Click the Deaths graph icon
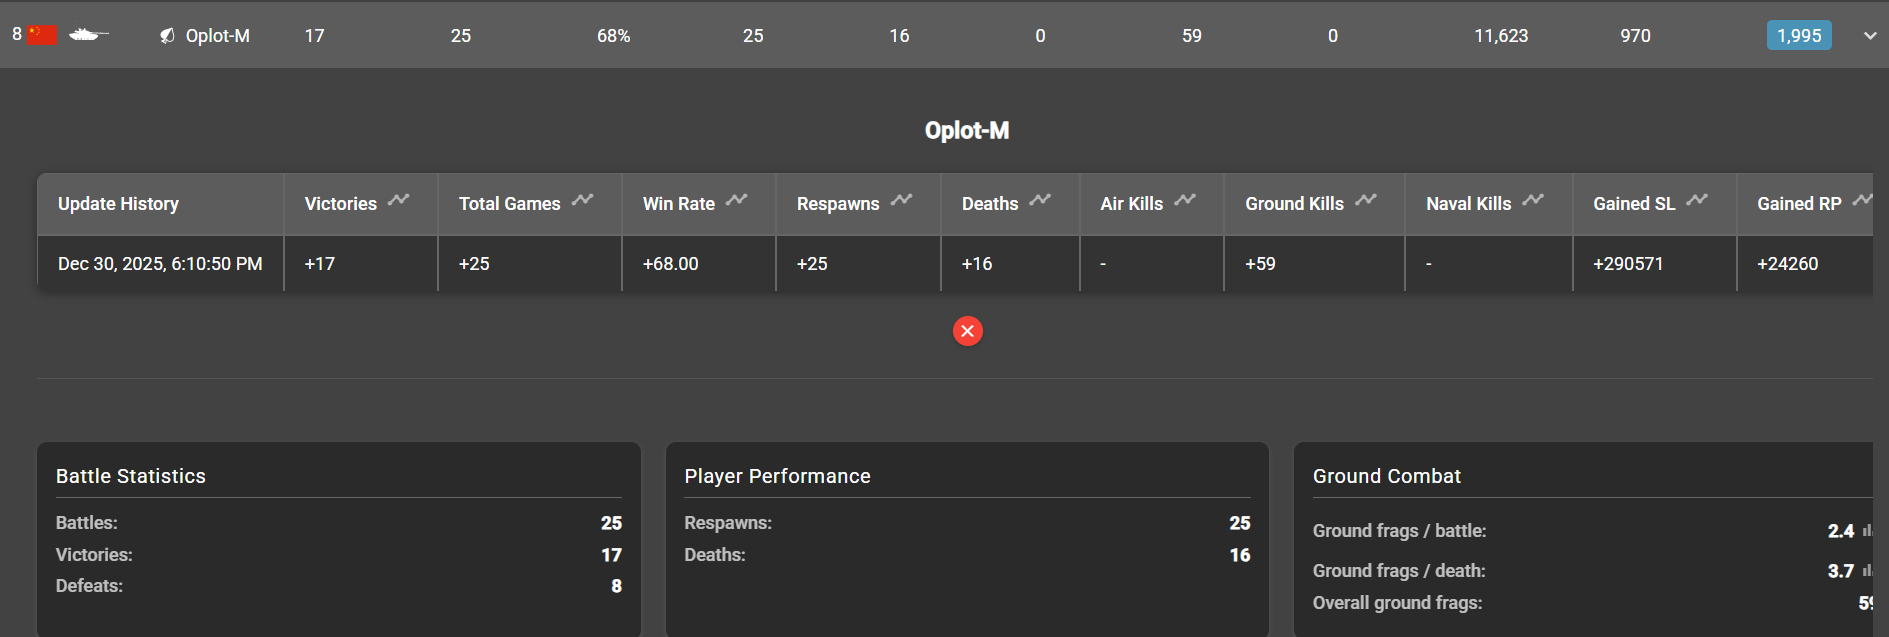The width and height of the screenshot is (1889, 637). point(1040,200)
